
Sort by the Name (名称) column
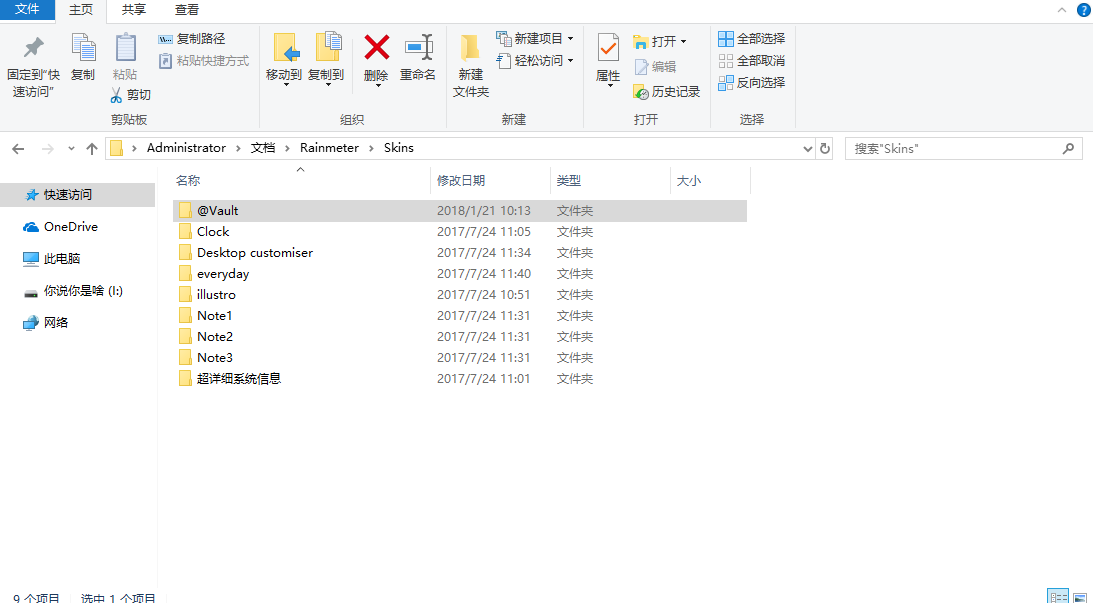pos(300,181)
